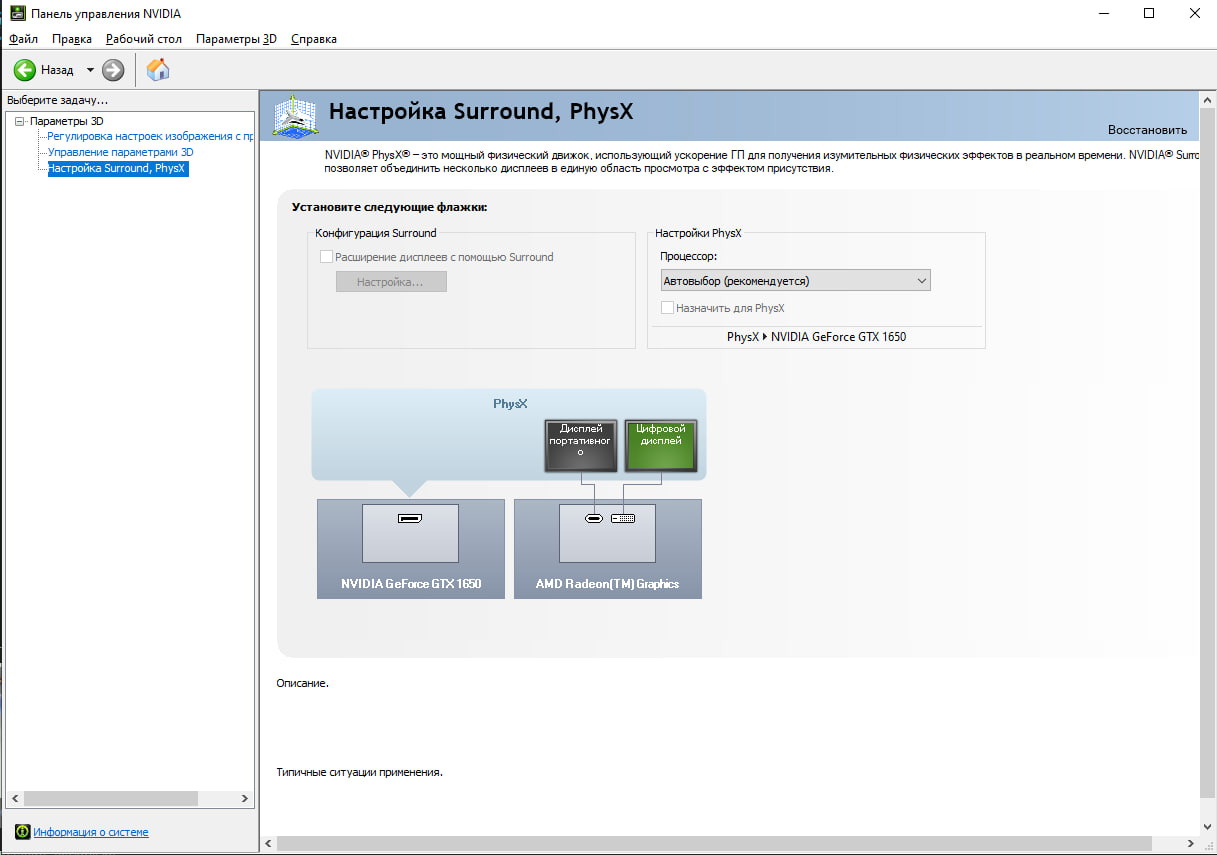Click left arrow of sidebar horizontal scrollbar
This screenshot has height=855, width=1217.
14,799
